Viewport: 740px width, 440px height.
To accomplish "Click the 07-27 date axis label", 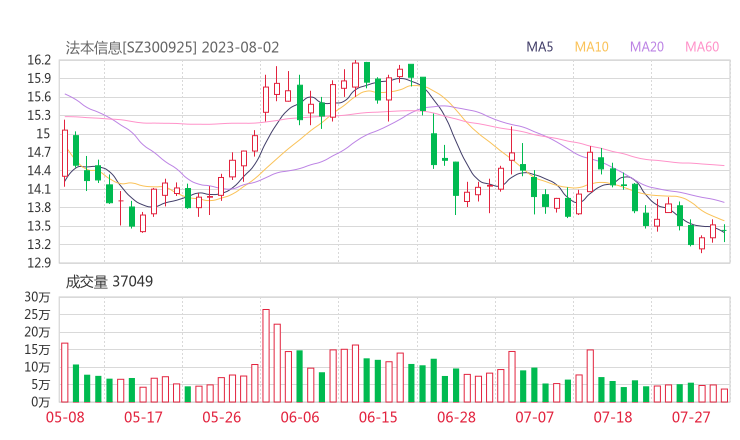I will tap(691, 417).
